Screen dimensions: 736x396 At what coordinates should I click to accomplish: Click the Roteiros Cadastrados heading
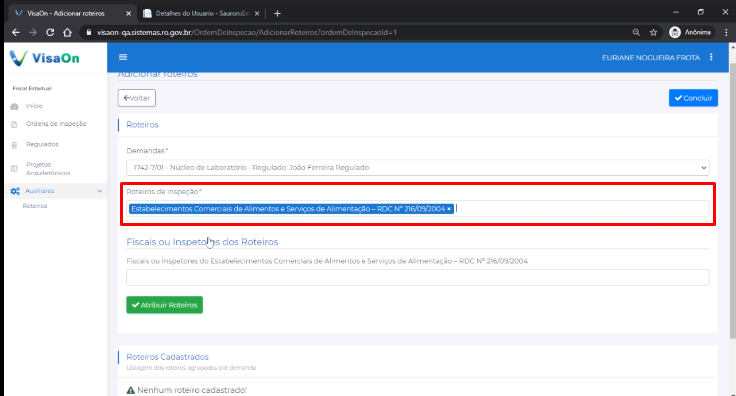click(167, 357)
